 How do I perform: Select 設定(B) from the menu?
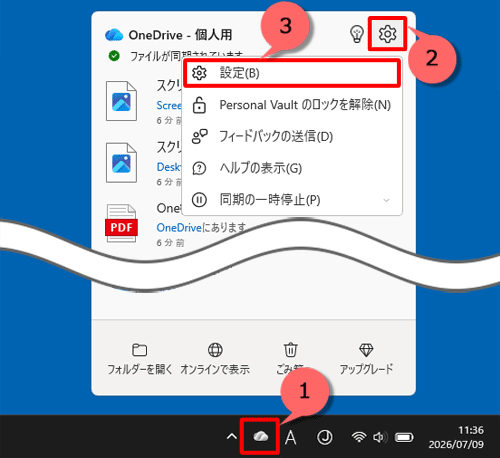[x=292, y=73]
